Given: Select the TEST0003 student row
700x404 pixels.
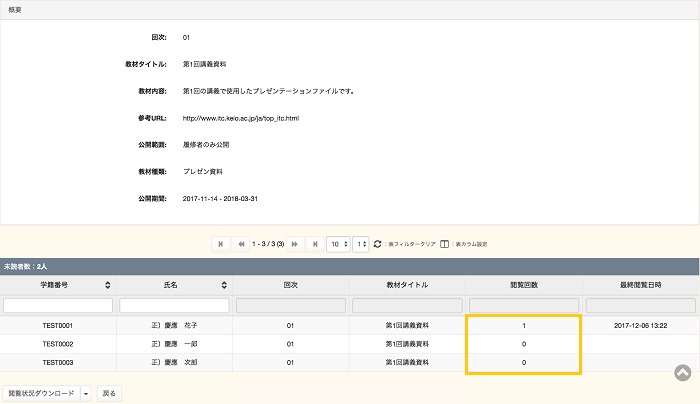Looking at the screenshot, I should 58,361.
